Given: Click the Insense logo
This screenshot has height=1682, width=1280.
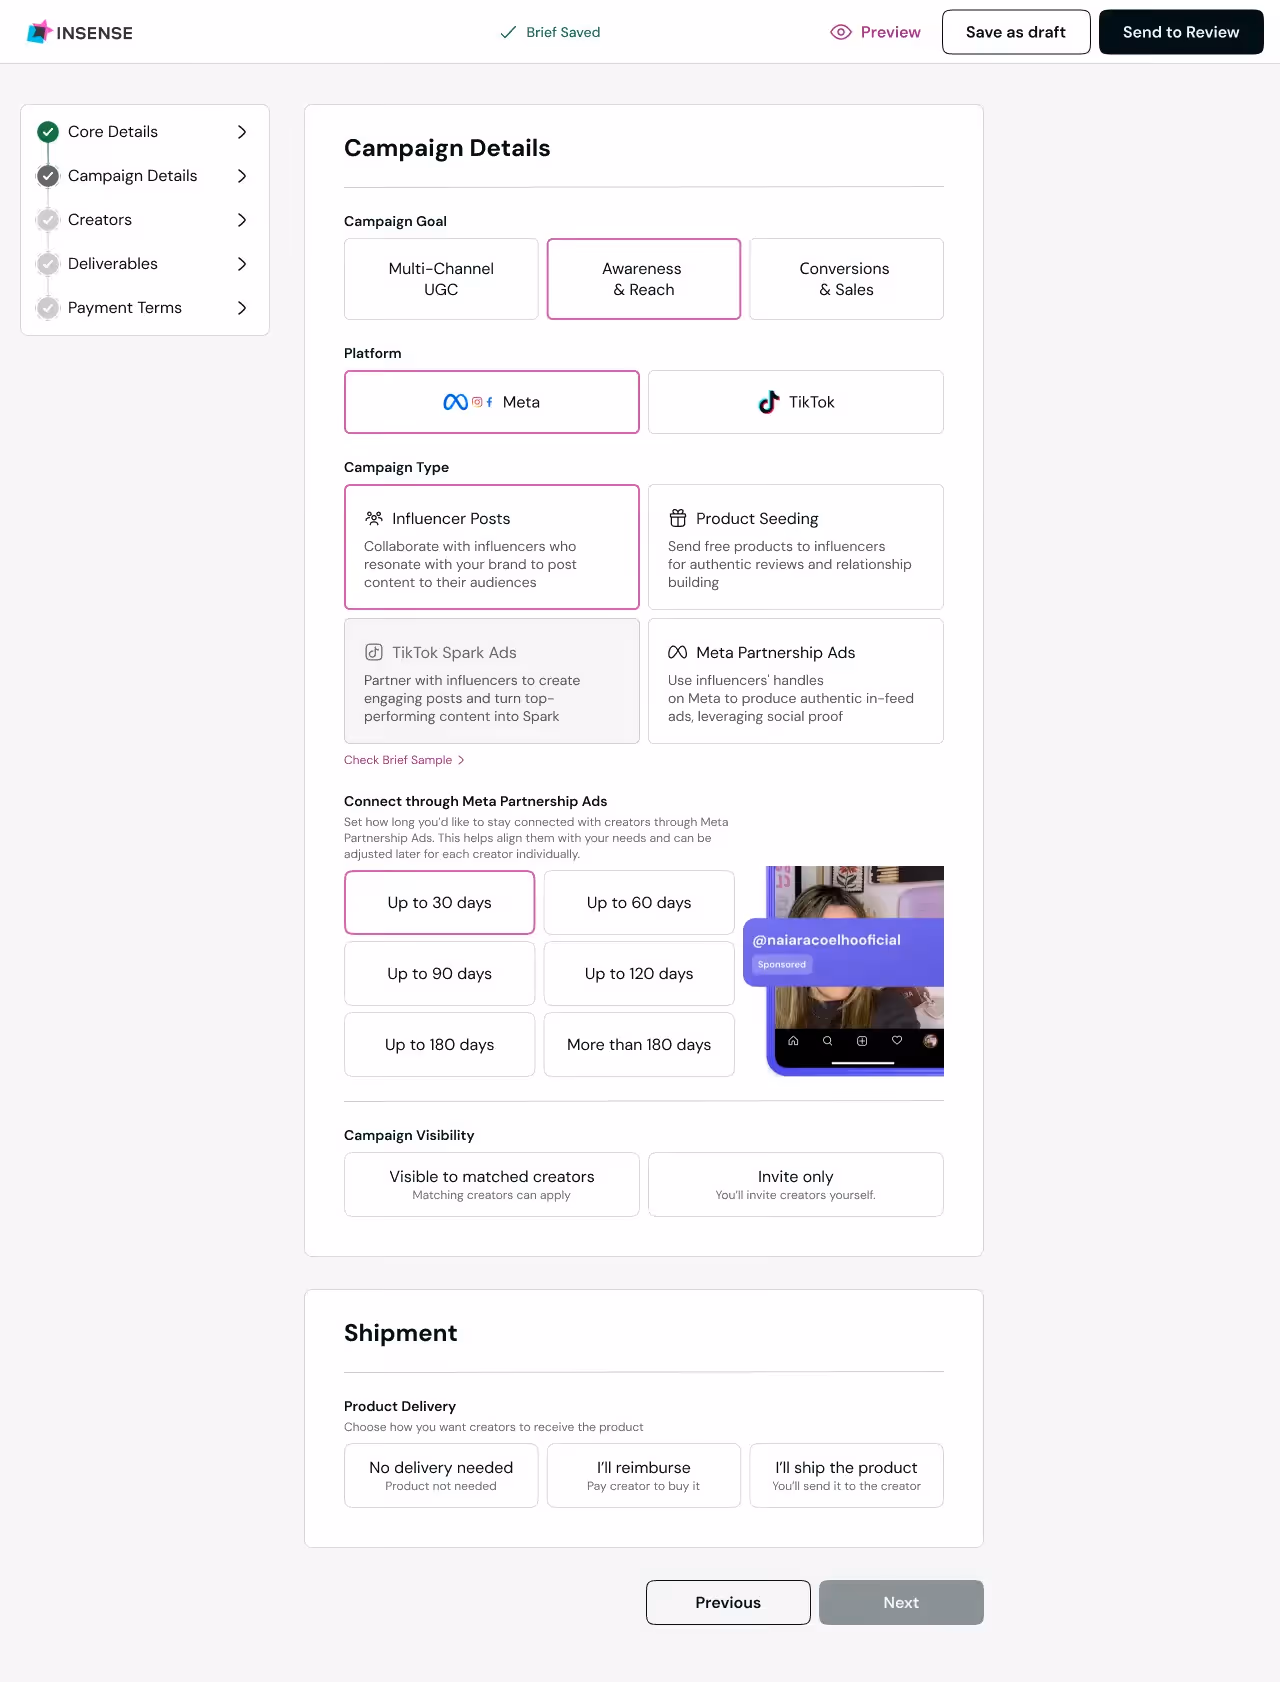Looking at the screenshot, I should 80,32.
